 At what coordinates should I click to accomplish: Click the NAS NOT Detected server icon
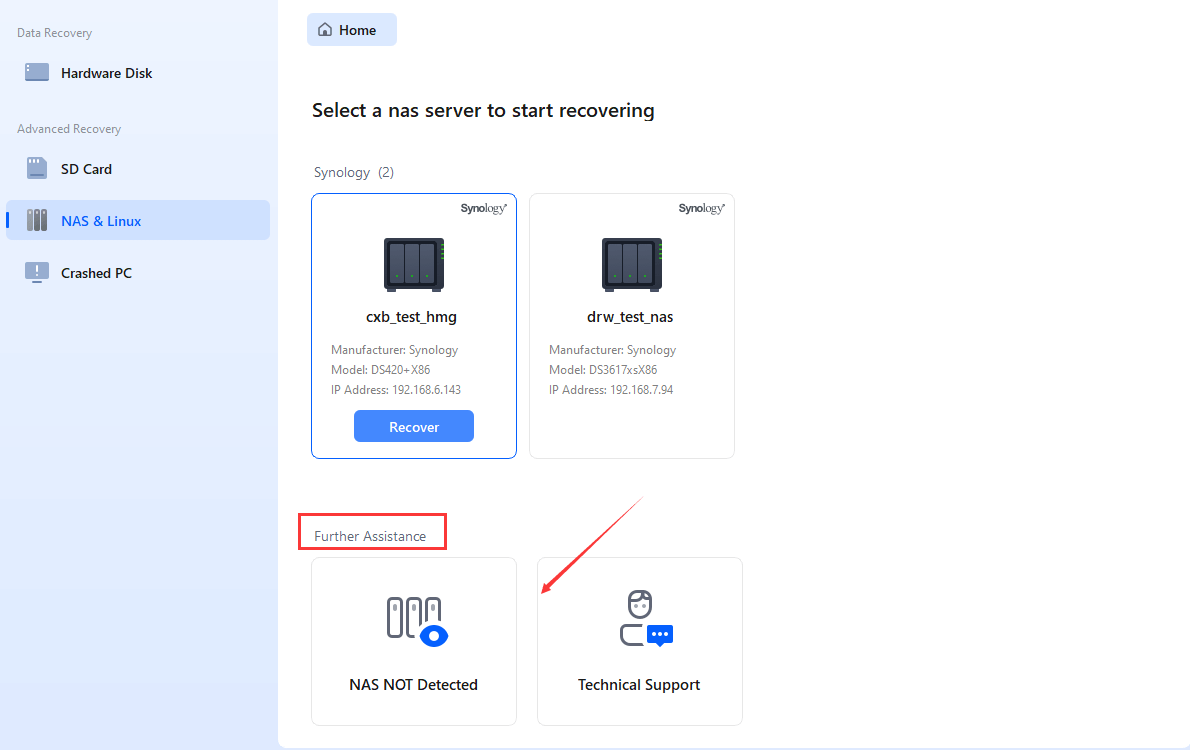point(413,620)
